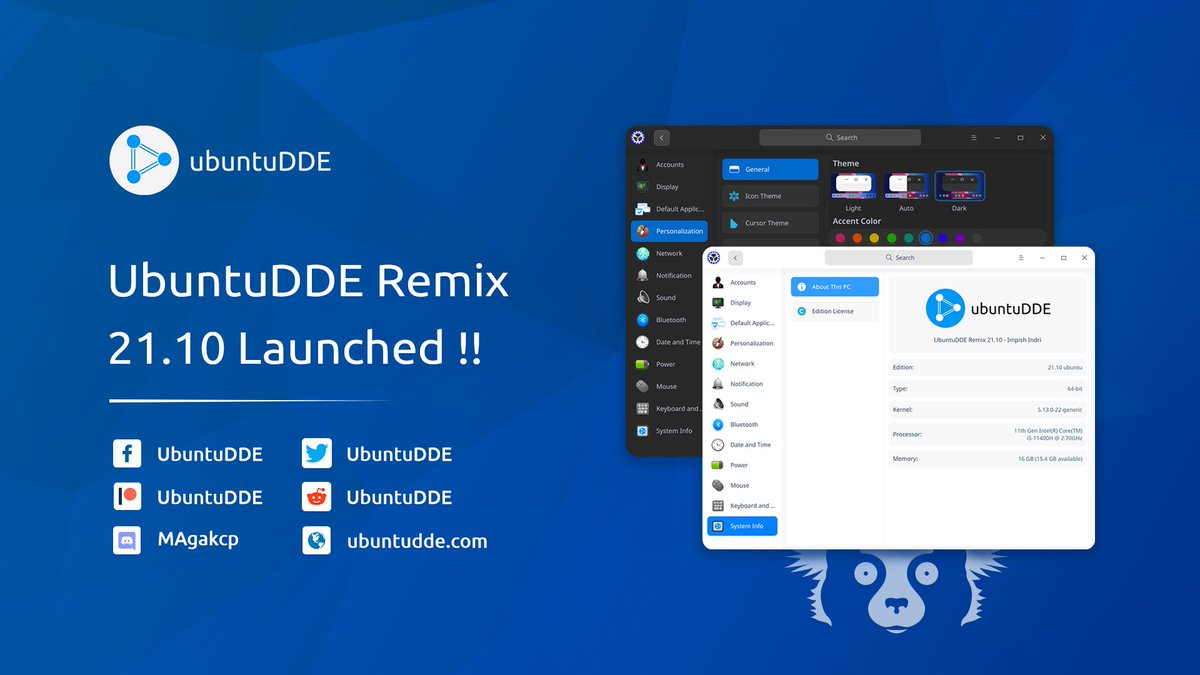
Task: Maximize the dark settings window
Action: point(1020,137)
